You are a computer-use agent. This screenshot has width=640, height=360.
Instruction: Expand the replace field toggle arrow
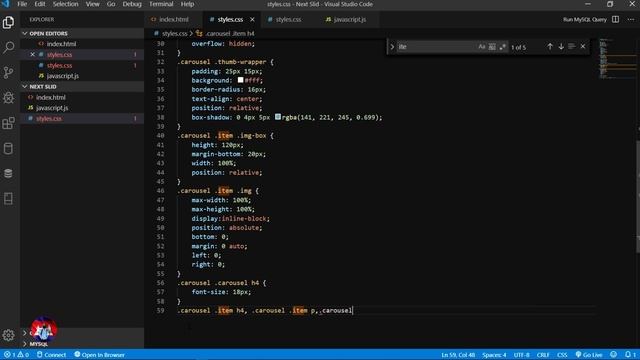click(x=392, y=47)
